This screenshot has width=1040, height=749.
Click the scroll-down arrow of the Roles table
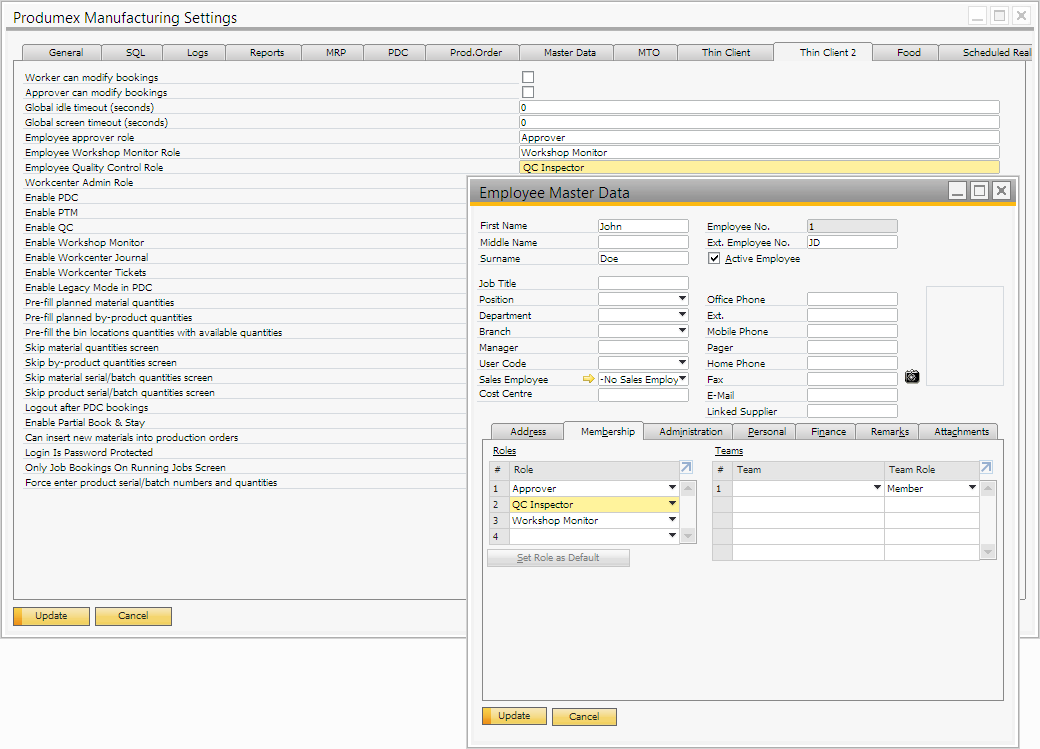tap(687, 536)
